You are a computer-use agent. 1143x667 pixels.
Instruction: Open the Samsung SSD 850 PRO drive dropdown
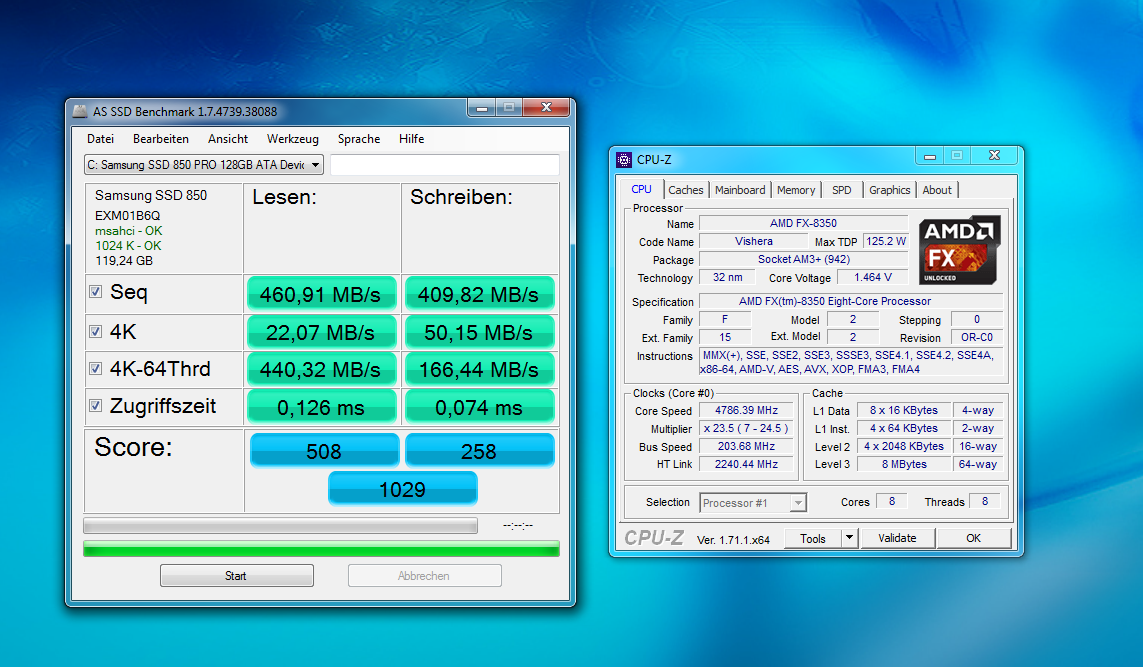(x=203, y=165)
